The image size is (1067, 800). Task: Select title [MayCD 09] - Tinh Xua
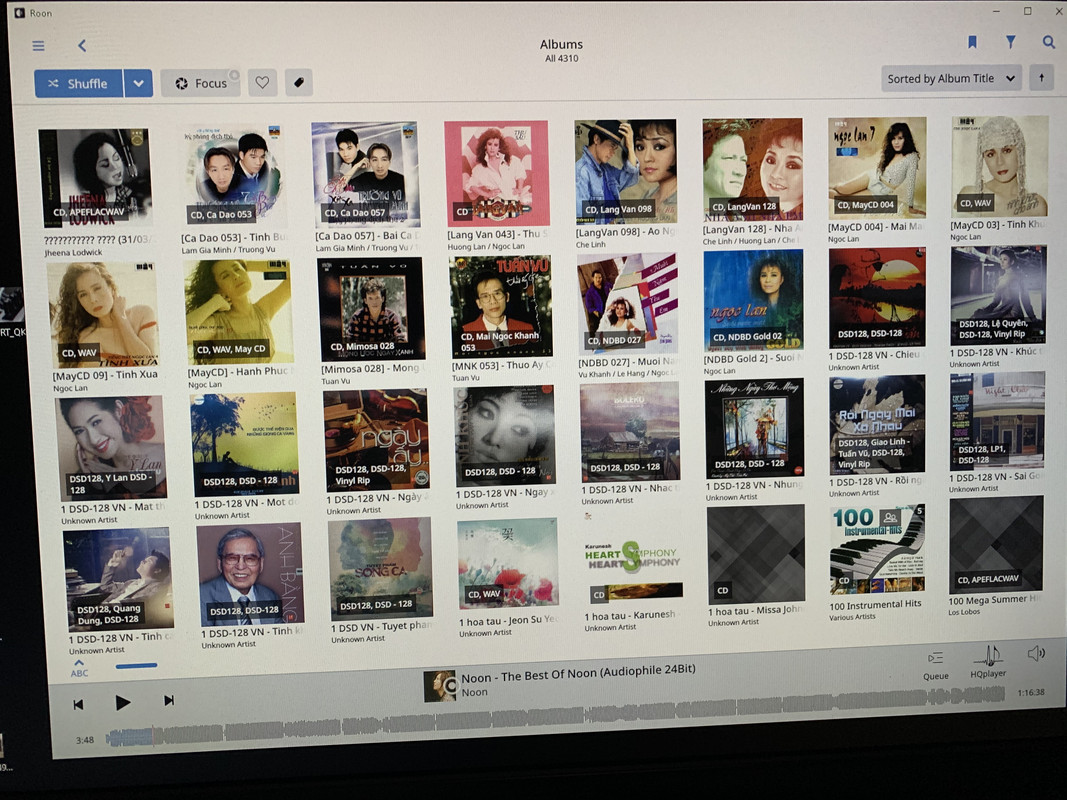coord(105,375)
